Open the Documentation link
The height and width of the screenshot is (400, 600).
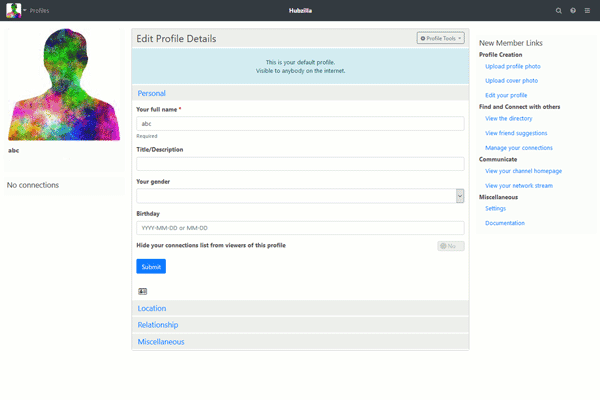505,223
